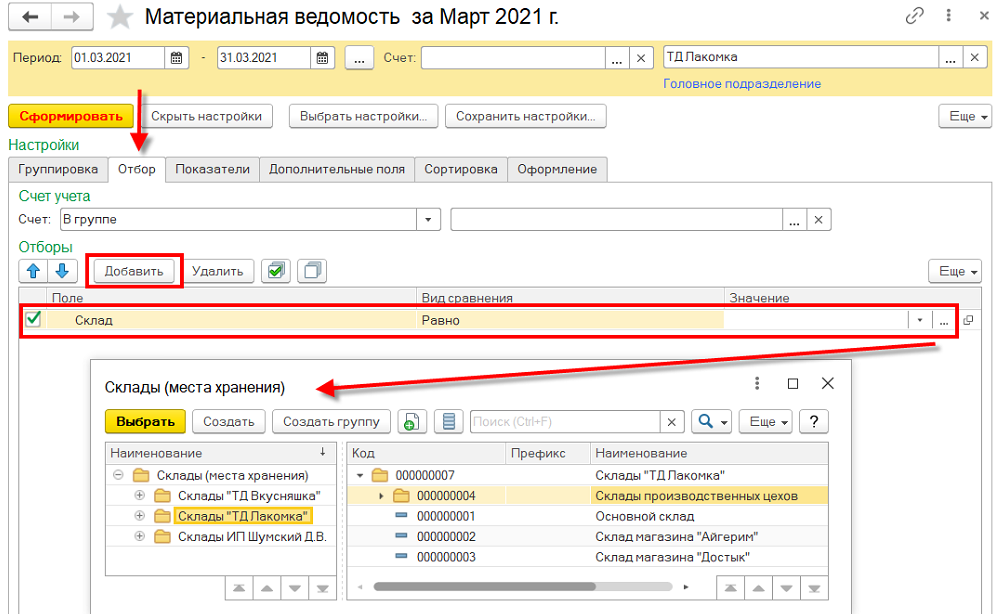Screen dimensions: 994x614
Task: Click the copy link icon
Action: pos(913,17)
